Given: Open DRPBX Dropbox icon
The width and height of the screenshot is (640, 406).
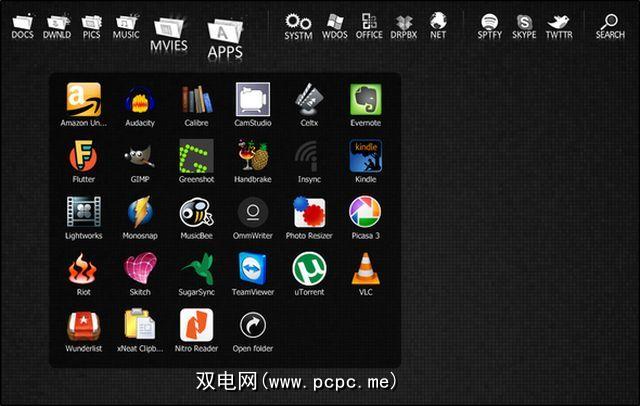Looking at the screenshot, I should click(x=404, y=26).
